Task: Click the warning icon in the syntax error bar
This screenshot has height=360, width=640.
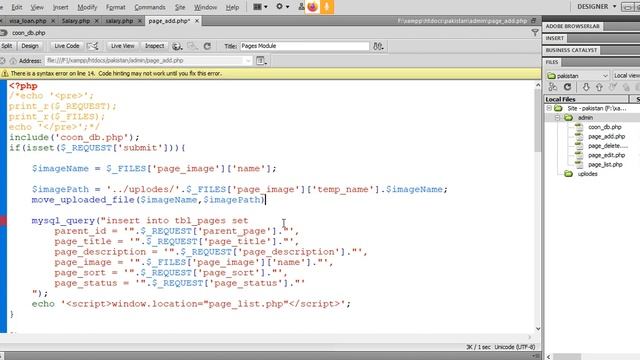Action: tap(5, 73)
